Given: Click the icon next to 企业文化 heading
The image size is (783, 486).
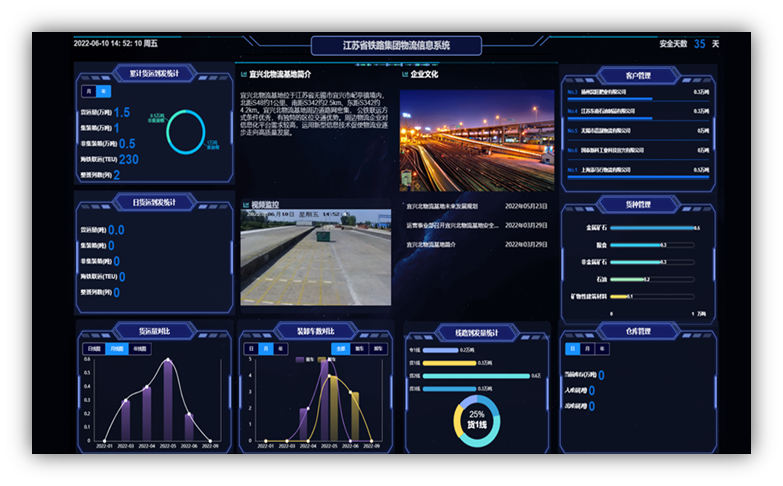Looking at the screenshot, I should [404, 74].
